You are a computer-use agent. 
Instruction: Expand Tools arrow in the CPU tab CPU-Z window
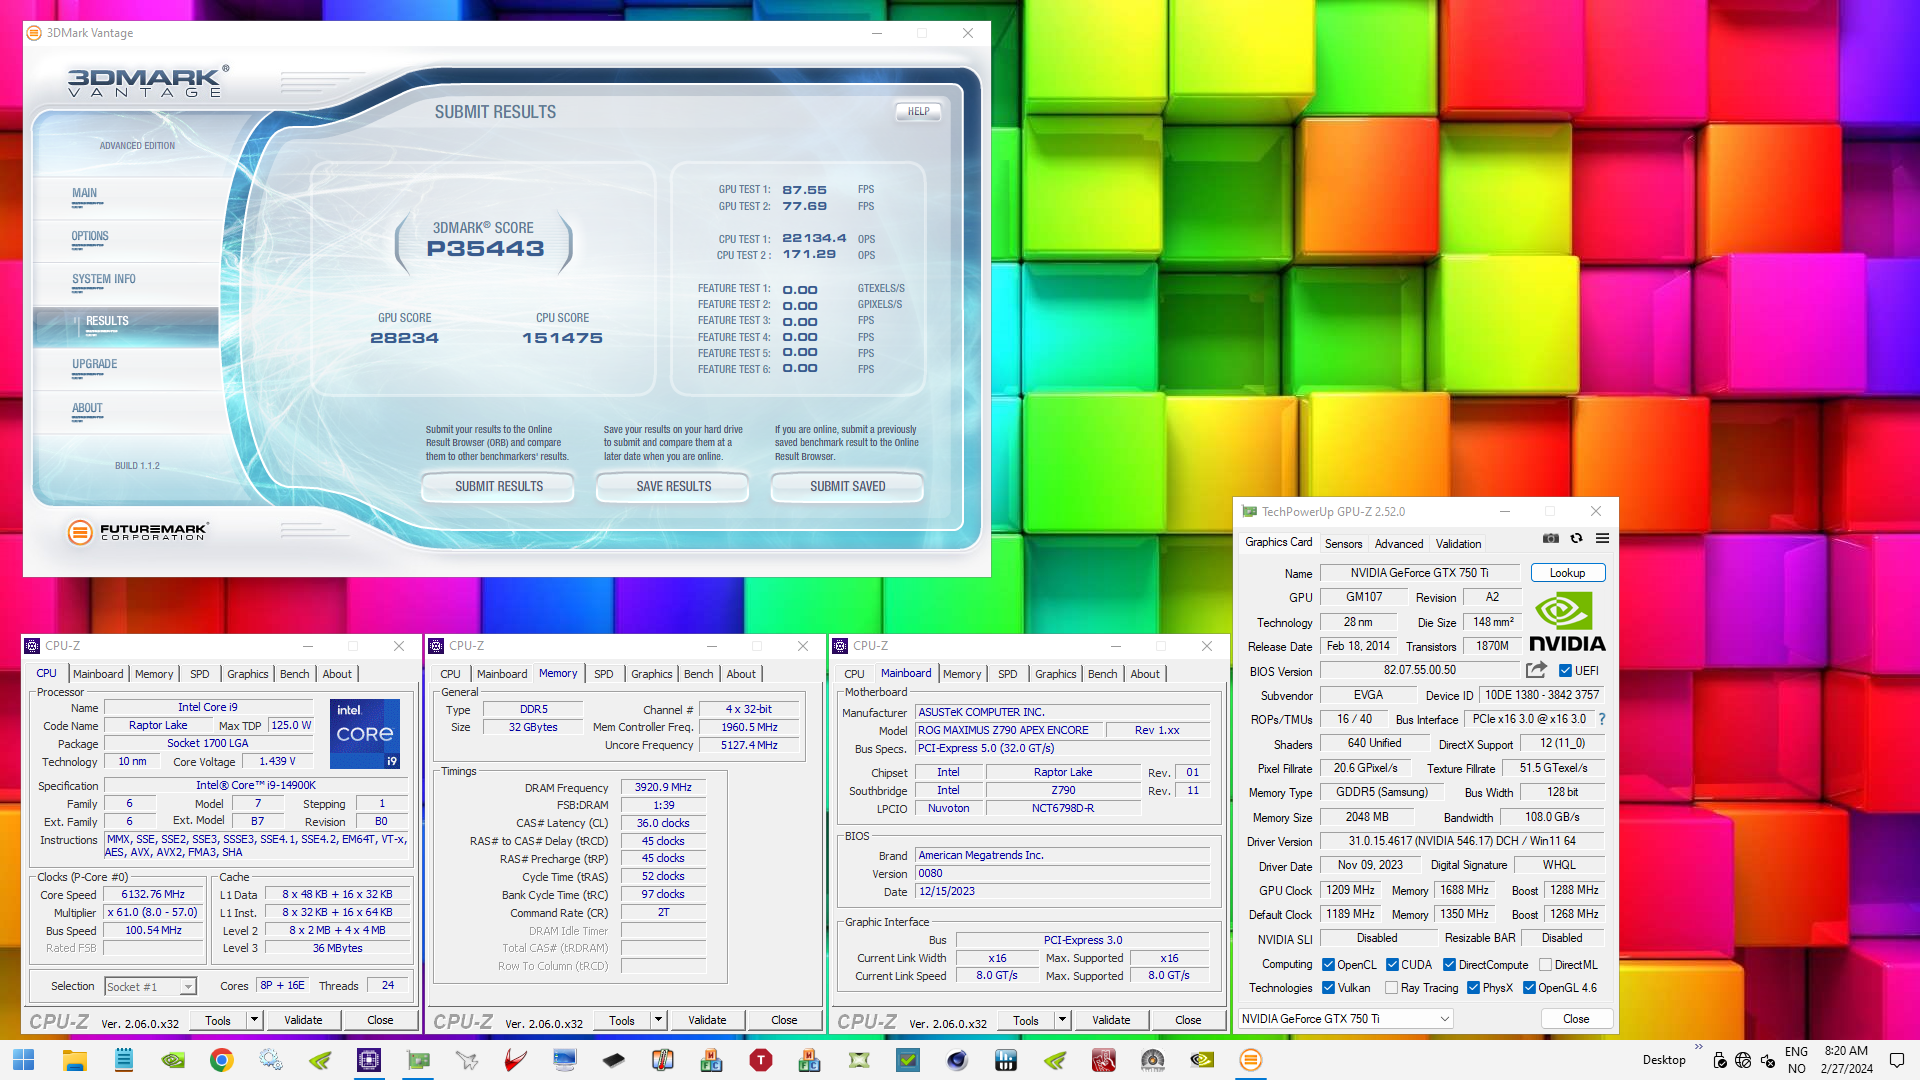tap(254, 1020)
